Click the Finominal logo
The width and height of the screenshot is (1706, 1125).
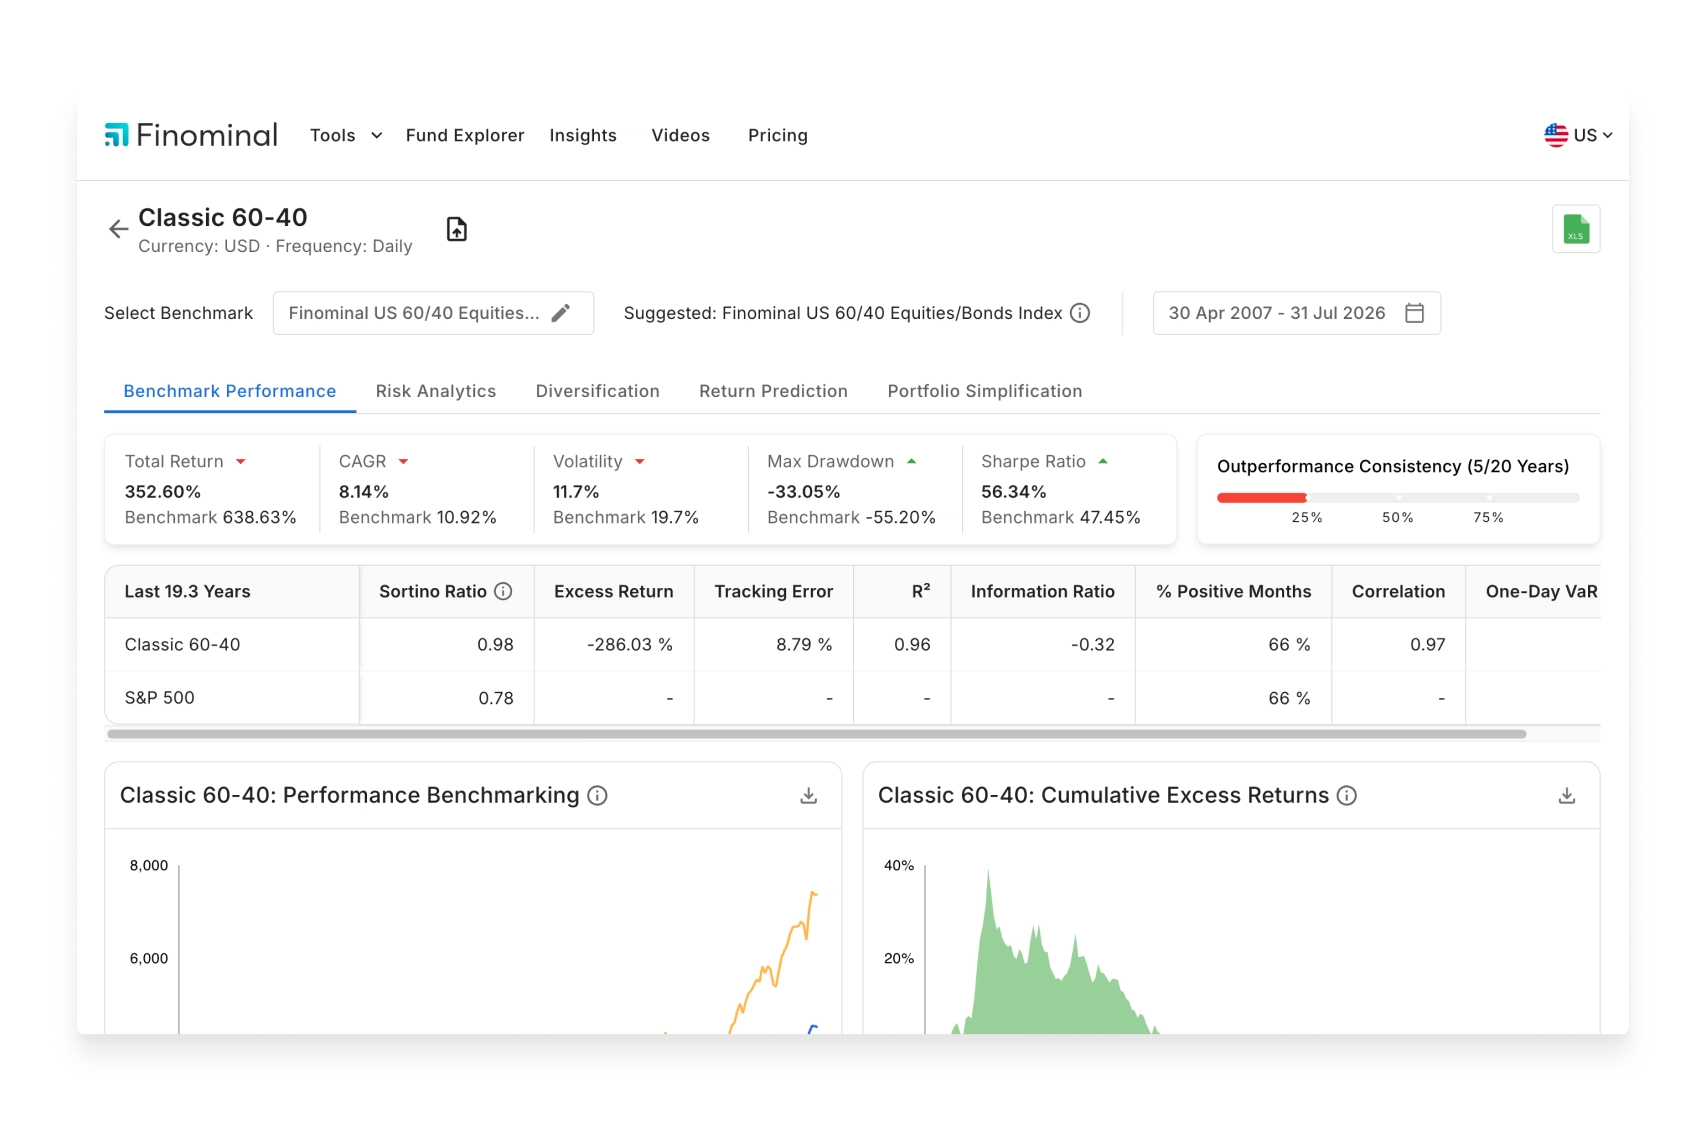[x=191, y=135]
